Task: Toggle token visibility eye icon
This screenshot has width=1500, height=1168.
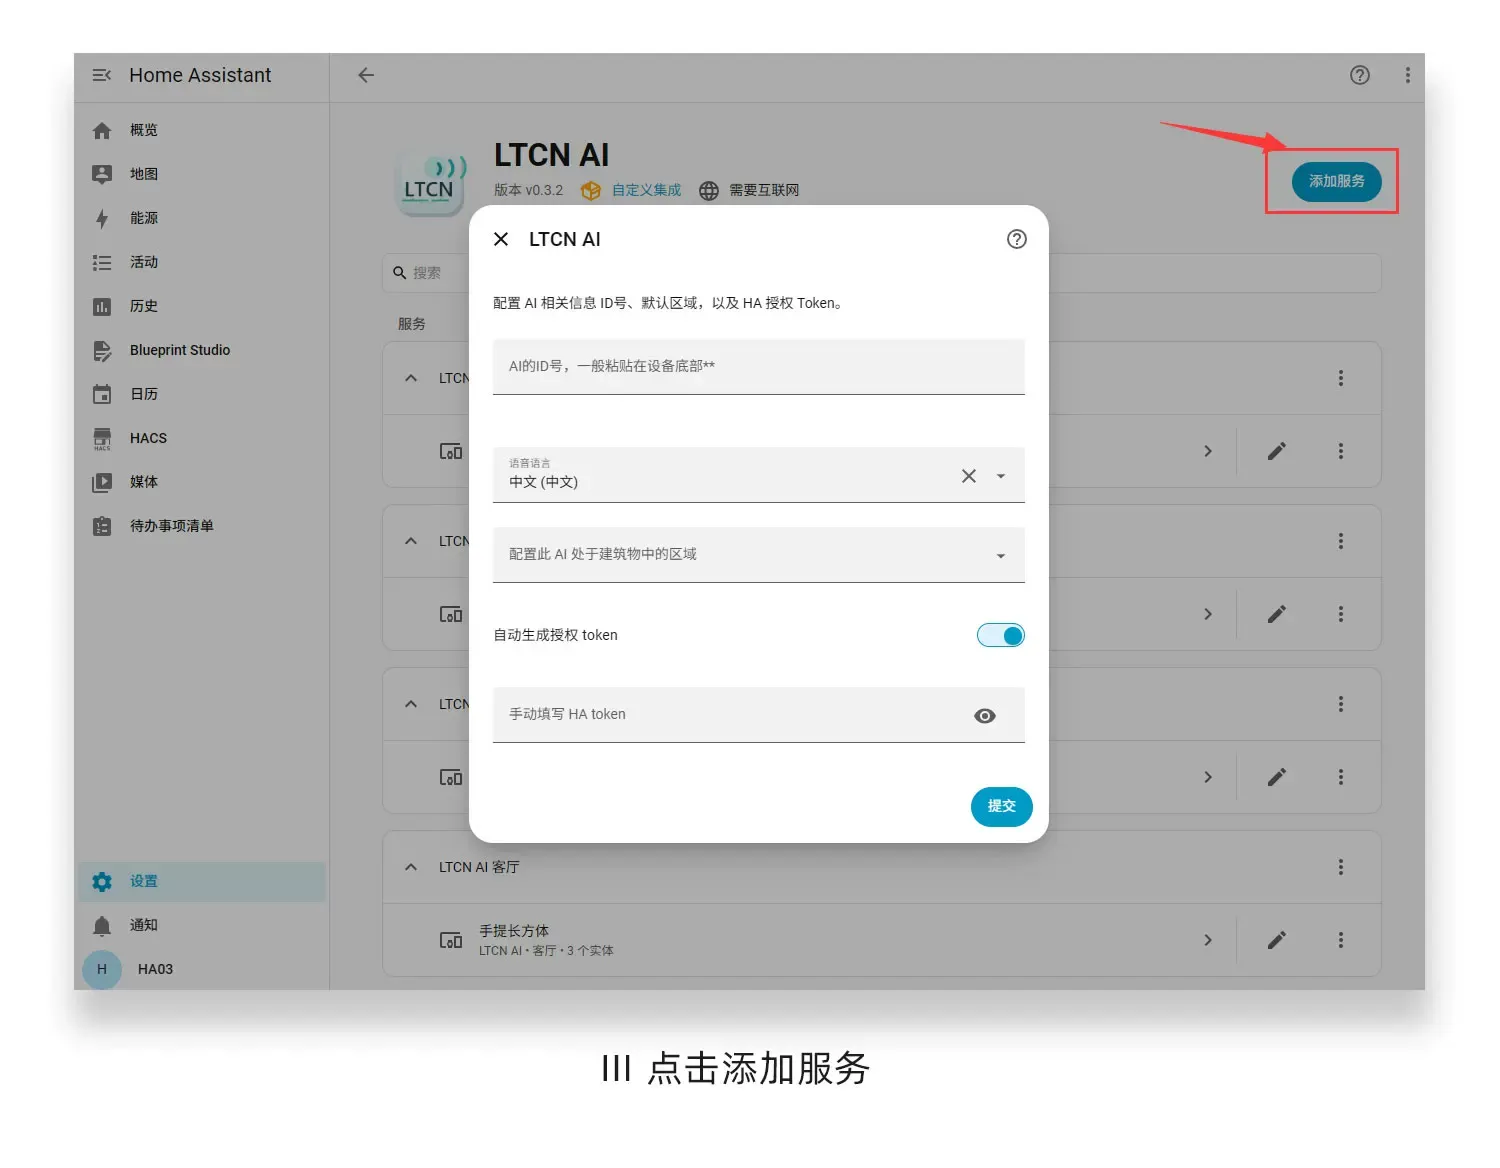Action: pos(985,716)
